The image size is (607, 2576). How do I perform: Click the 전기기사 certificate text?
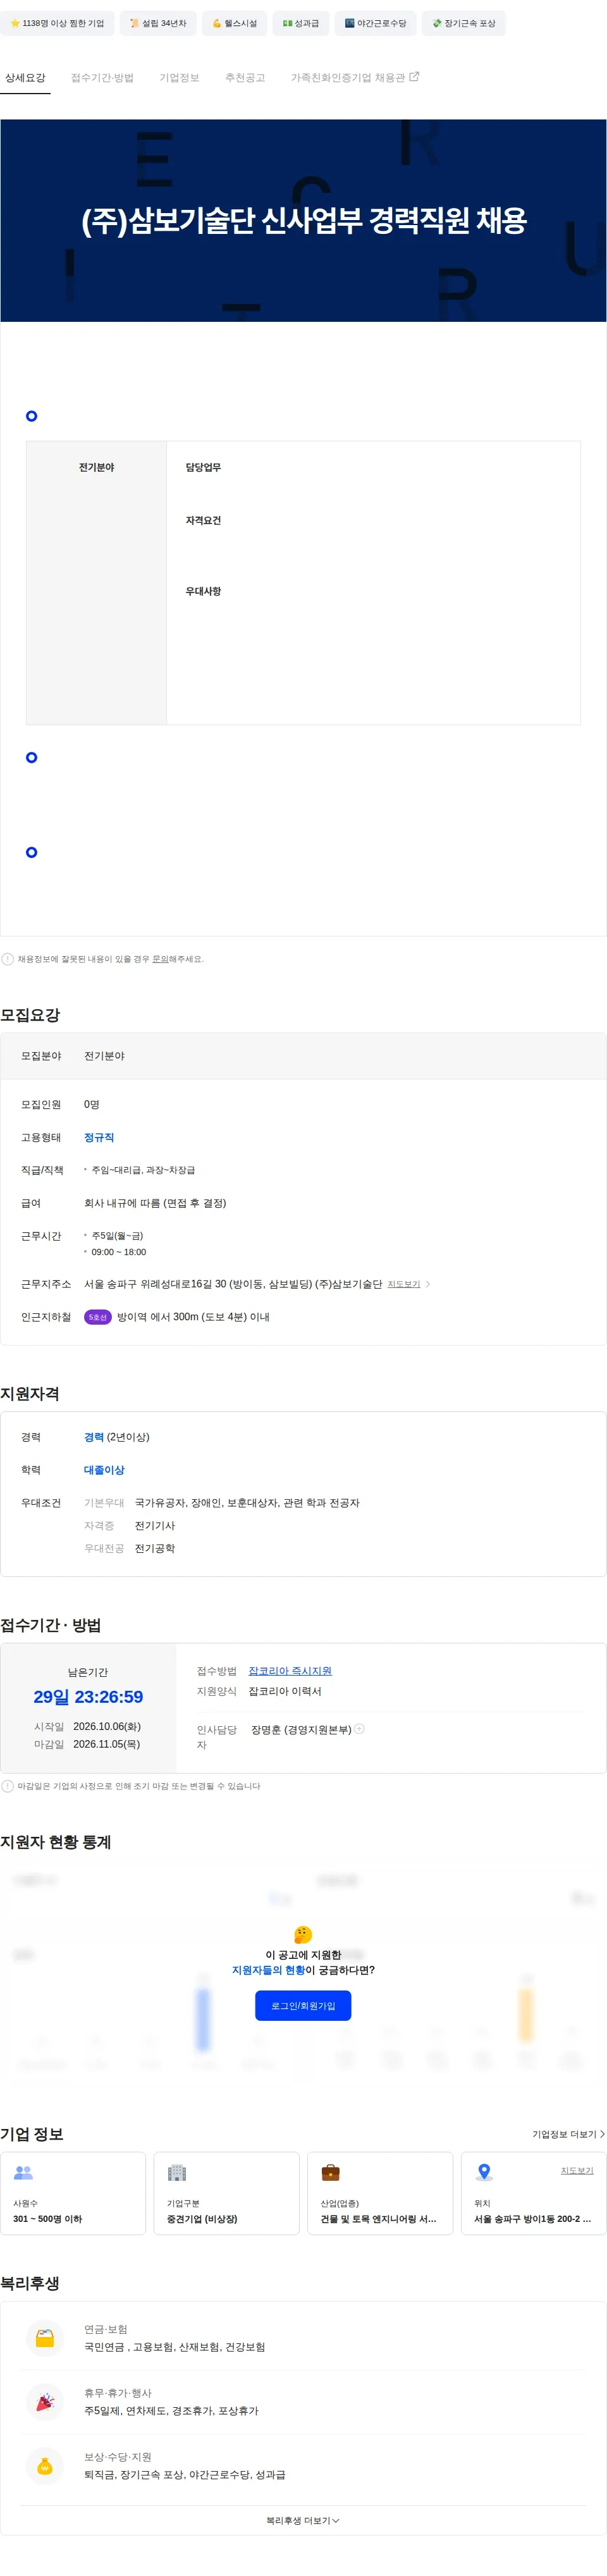tap(155, 1526)
